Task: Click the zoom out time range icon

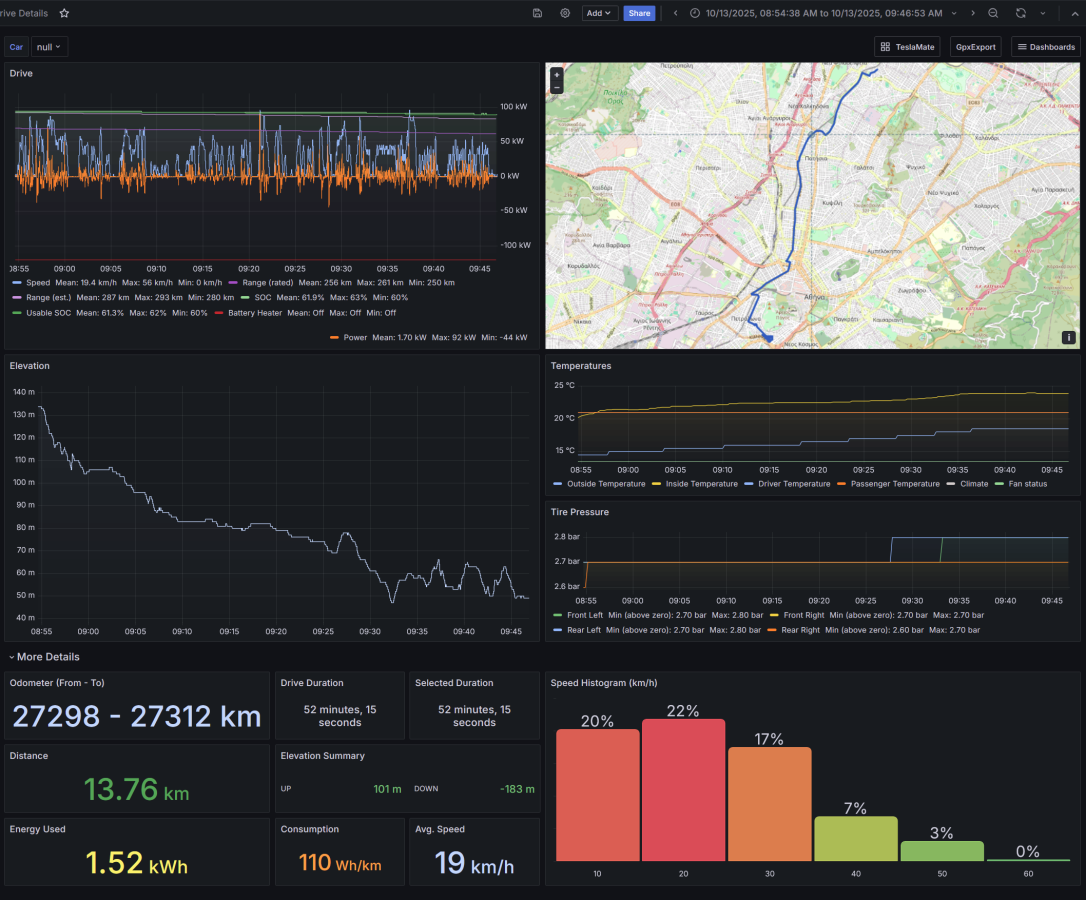Action: coord(993,13)
